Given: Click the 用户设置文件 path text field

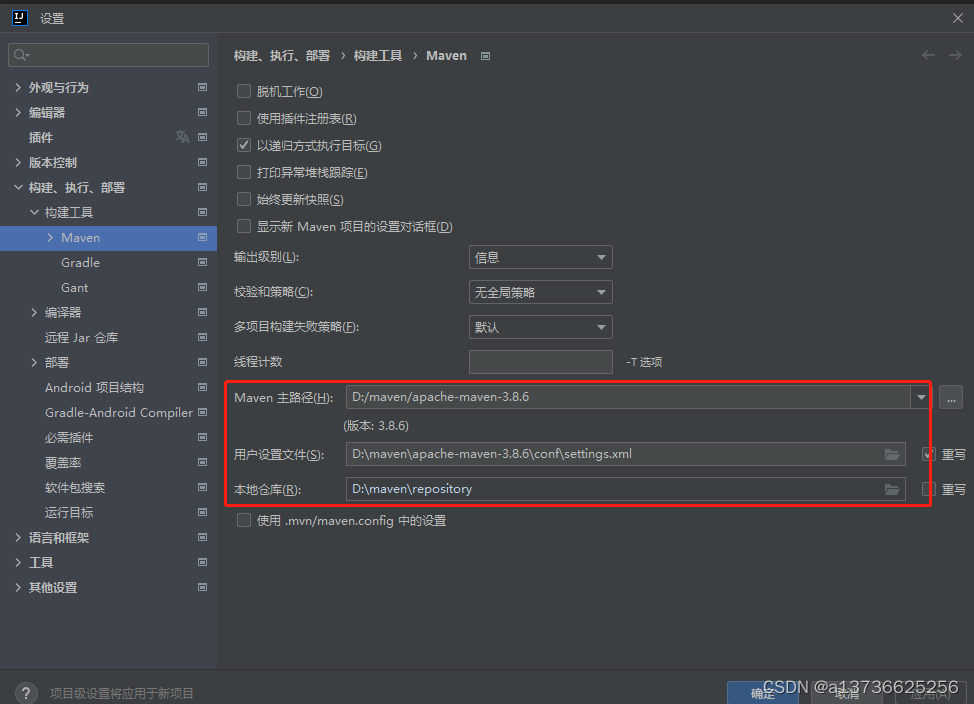Looking at the screenshot, I should click(x=626, y=454).
